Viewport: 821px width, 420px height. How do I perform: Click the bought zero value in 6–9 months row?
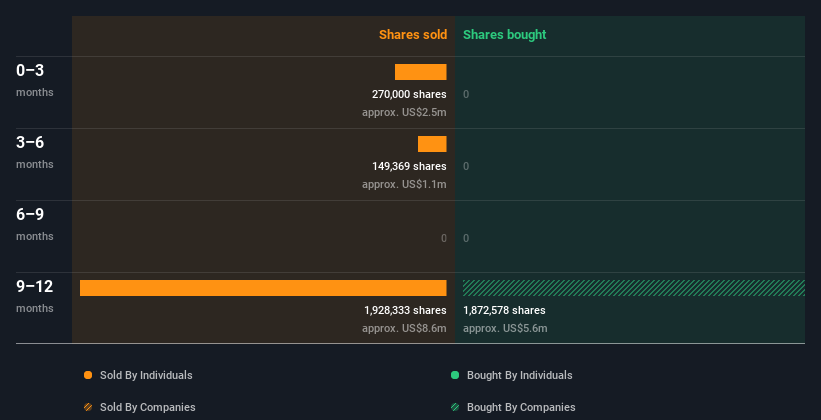pyautogui.click(x=466, y=238)
